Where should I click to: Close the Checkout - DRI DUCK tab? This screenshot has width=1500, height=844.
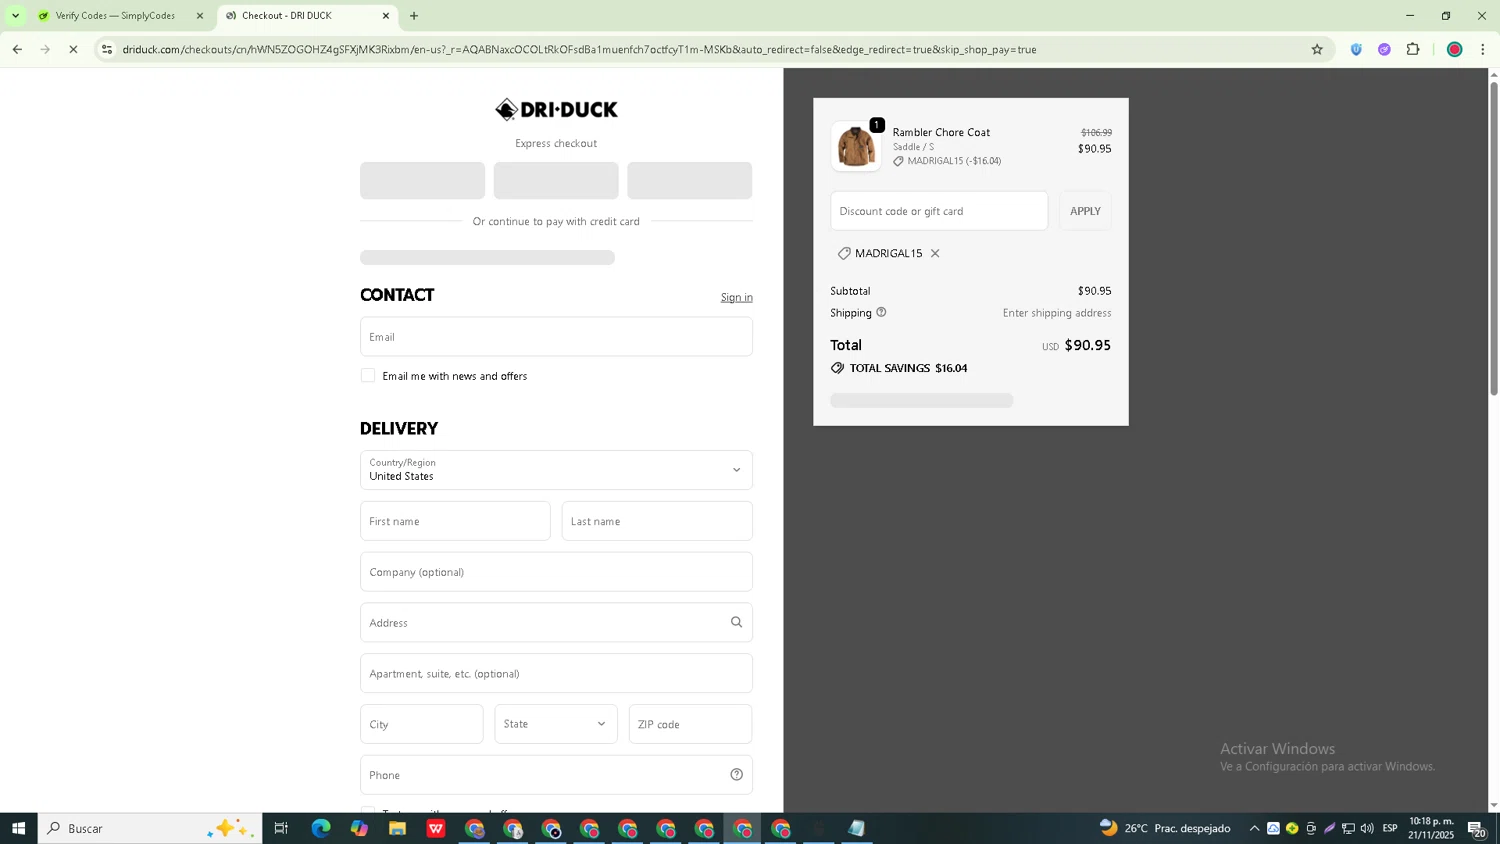[386, 16]
